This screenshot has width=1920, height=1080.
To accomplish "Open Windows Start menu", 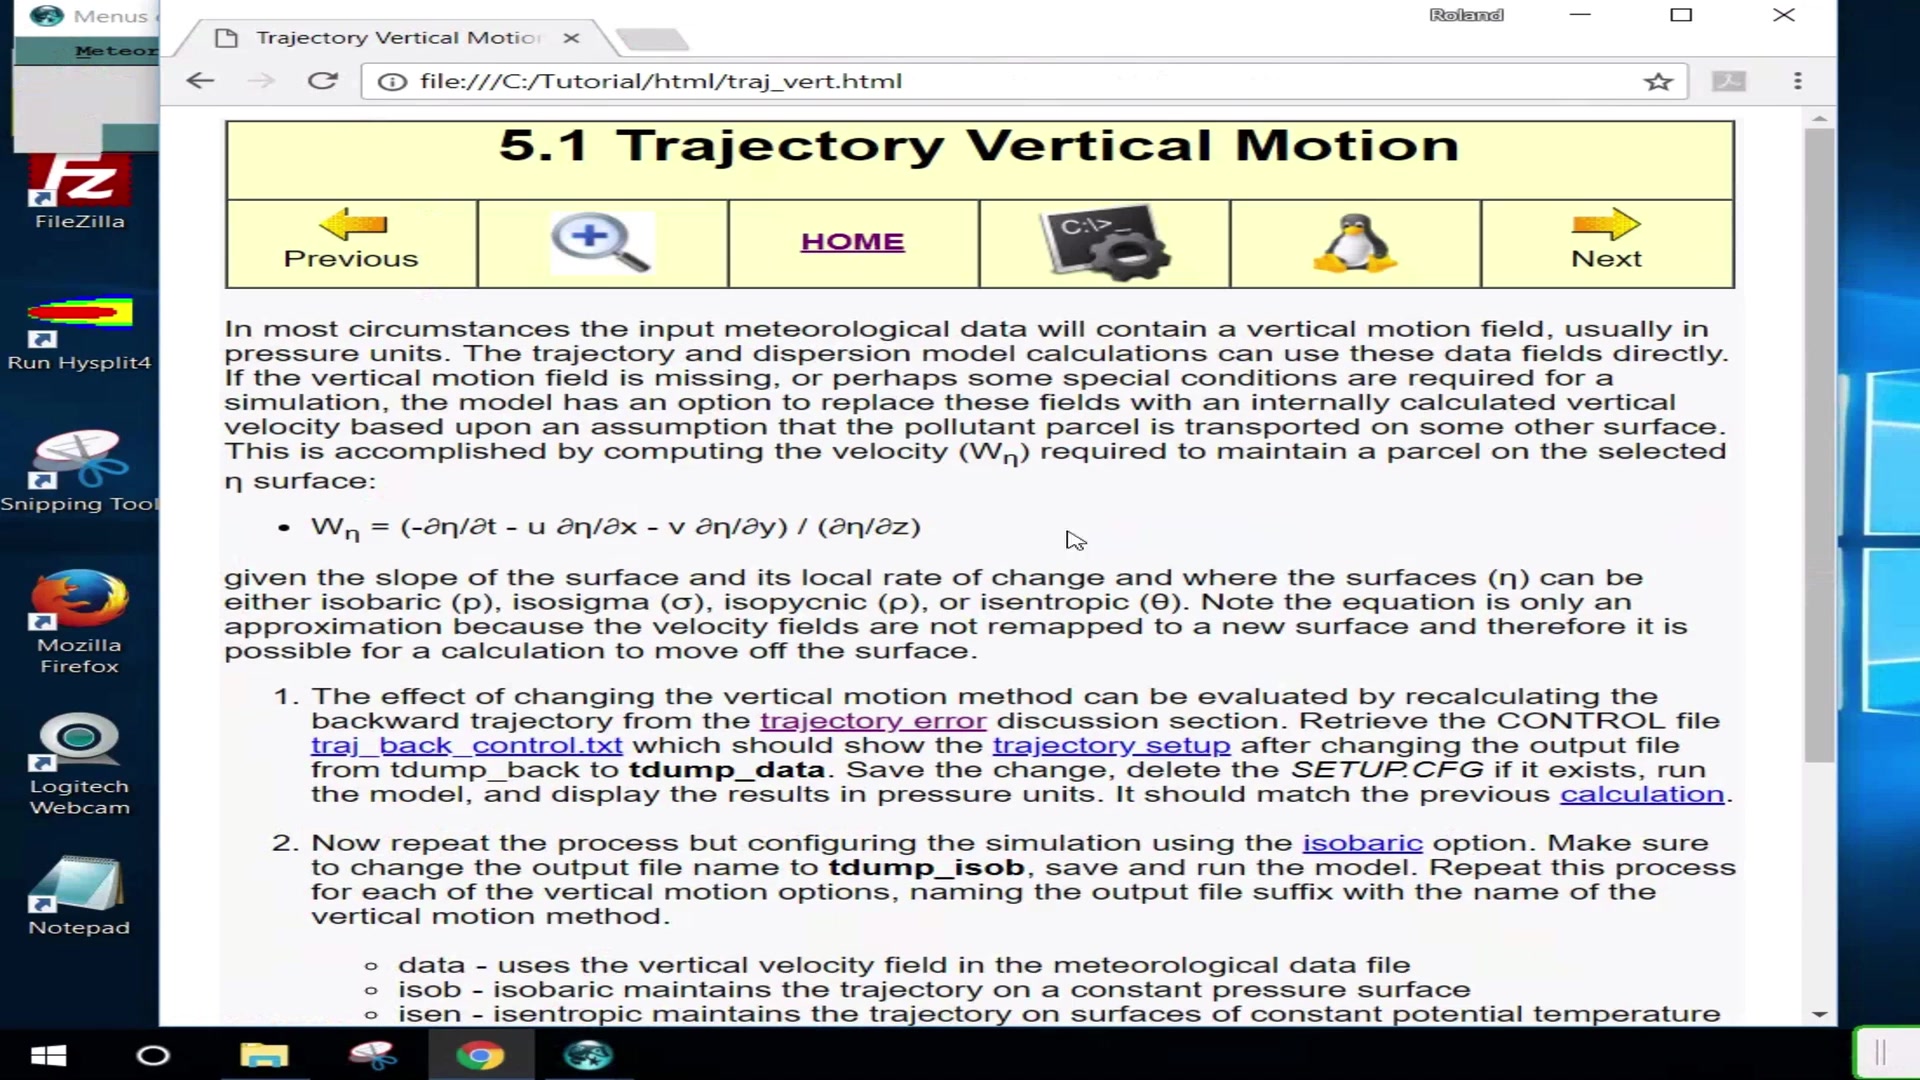I will [x=48, y=1055].
